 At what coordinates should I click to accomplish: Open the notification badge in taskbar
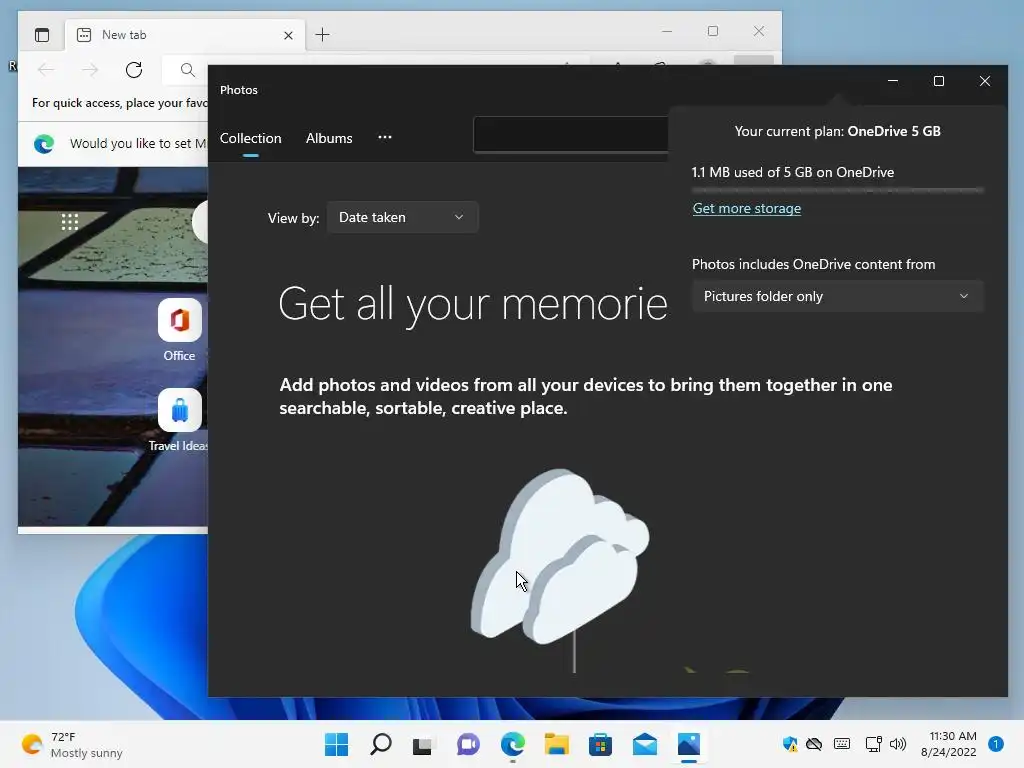(996, 744)
